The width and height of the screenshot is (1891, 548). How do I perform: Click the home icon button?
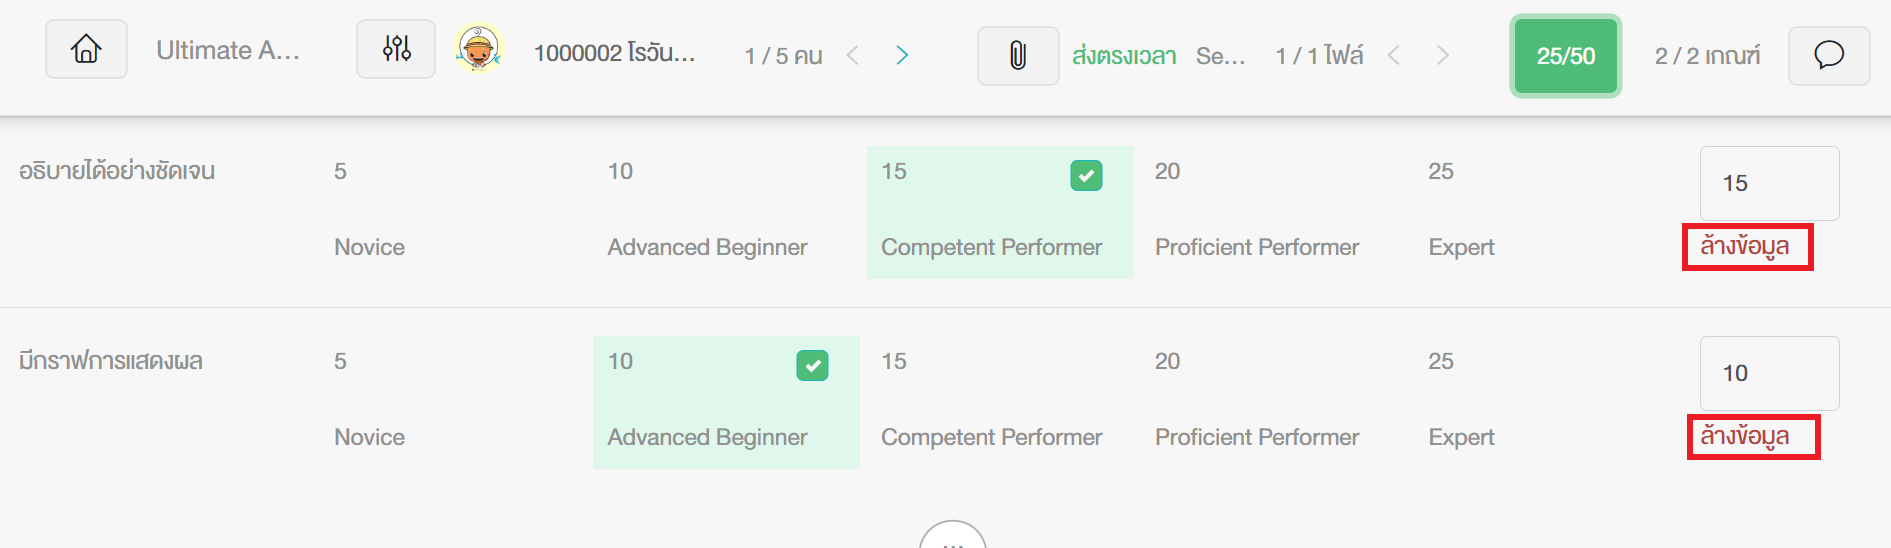(x=86, y=49)
